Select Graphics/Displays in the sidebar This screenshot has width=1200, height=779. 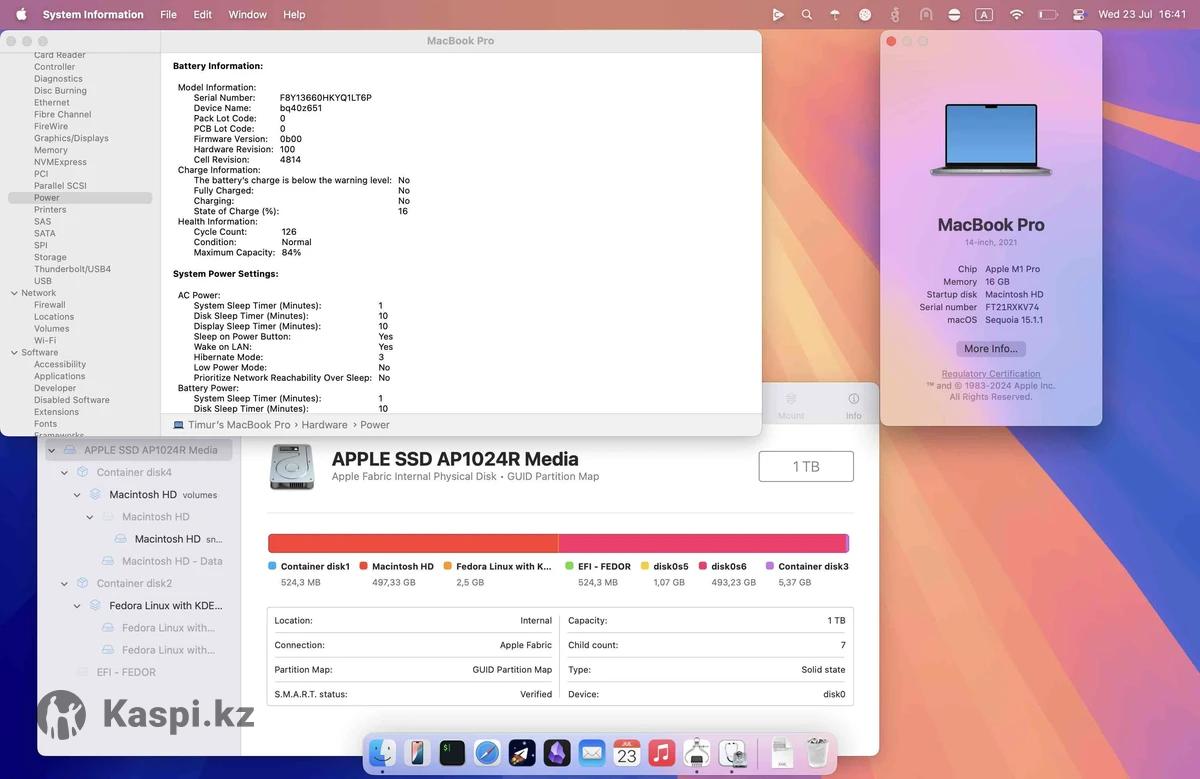click(71, 138)
